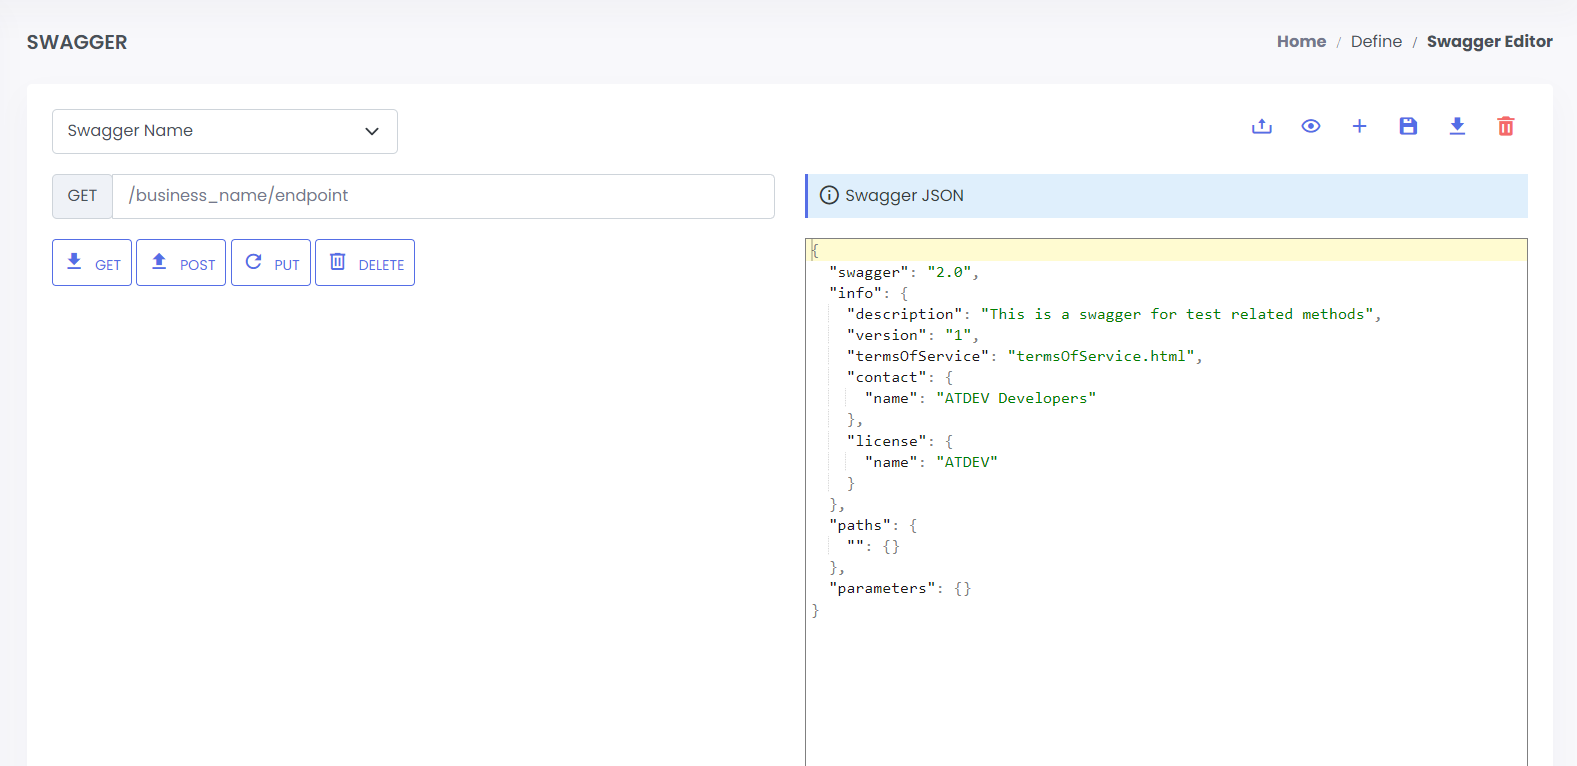
Task: Save swagger with the floppy disk icon
Action: [x=1408, y=126]
